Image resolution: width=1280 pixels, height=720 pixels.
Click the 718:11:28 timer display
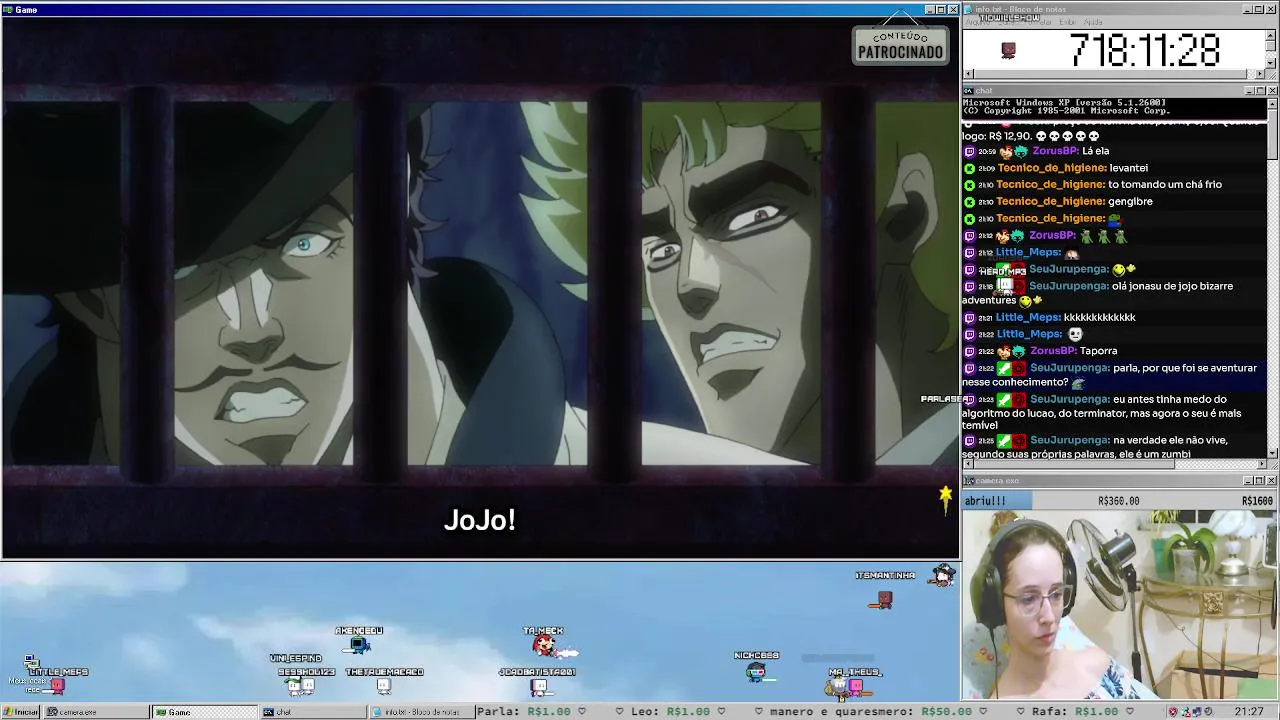pyautogui.click(x=1144, y=50)
